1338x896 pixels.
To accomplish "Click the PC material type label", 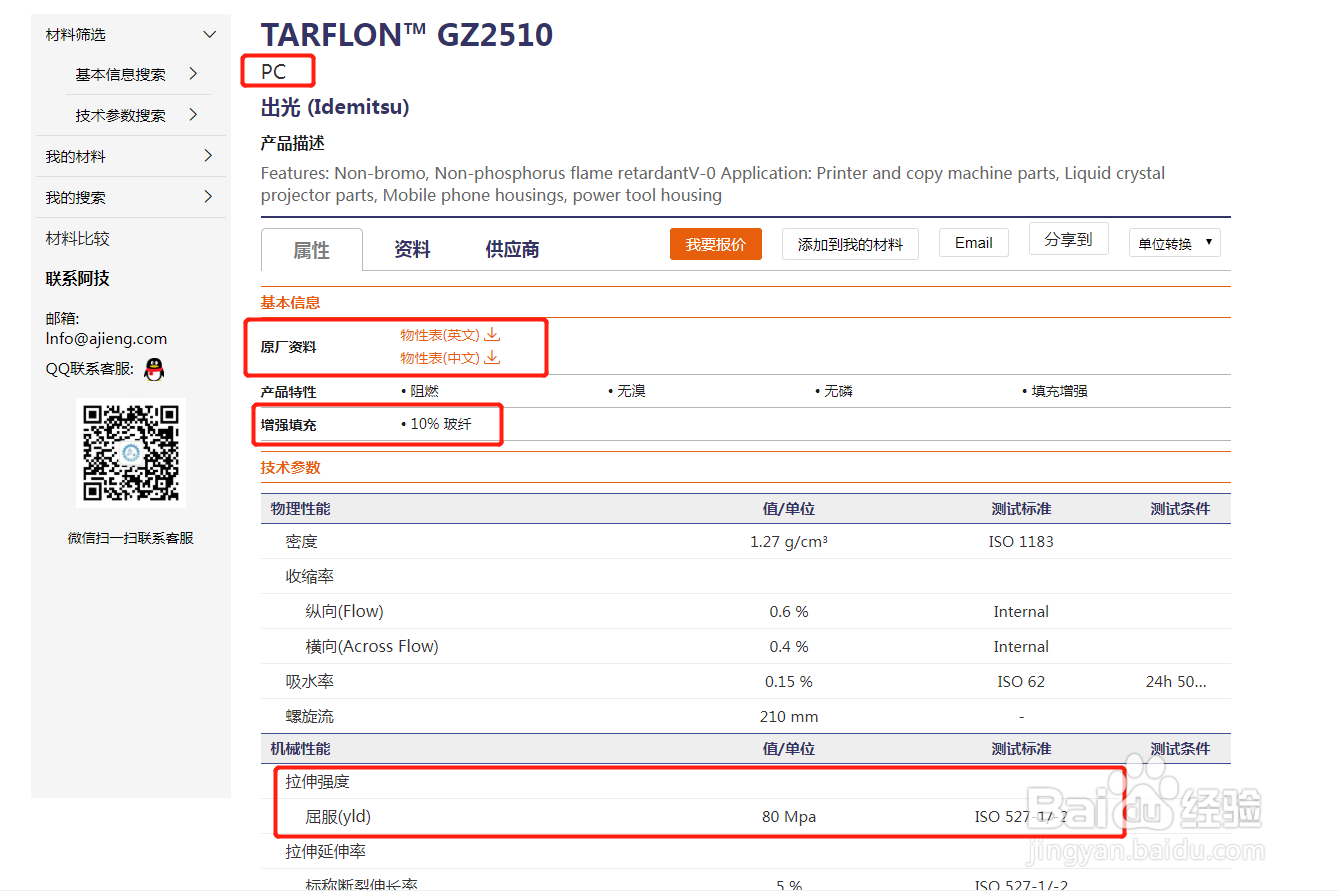I will [x=273, y=72].
